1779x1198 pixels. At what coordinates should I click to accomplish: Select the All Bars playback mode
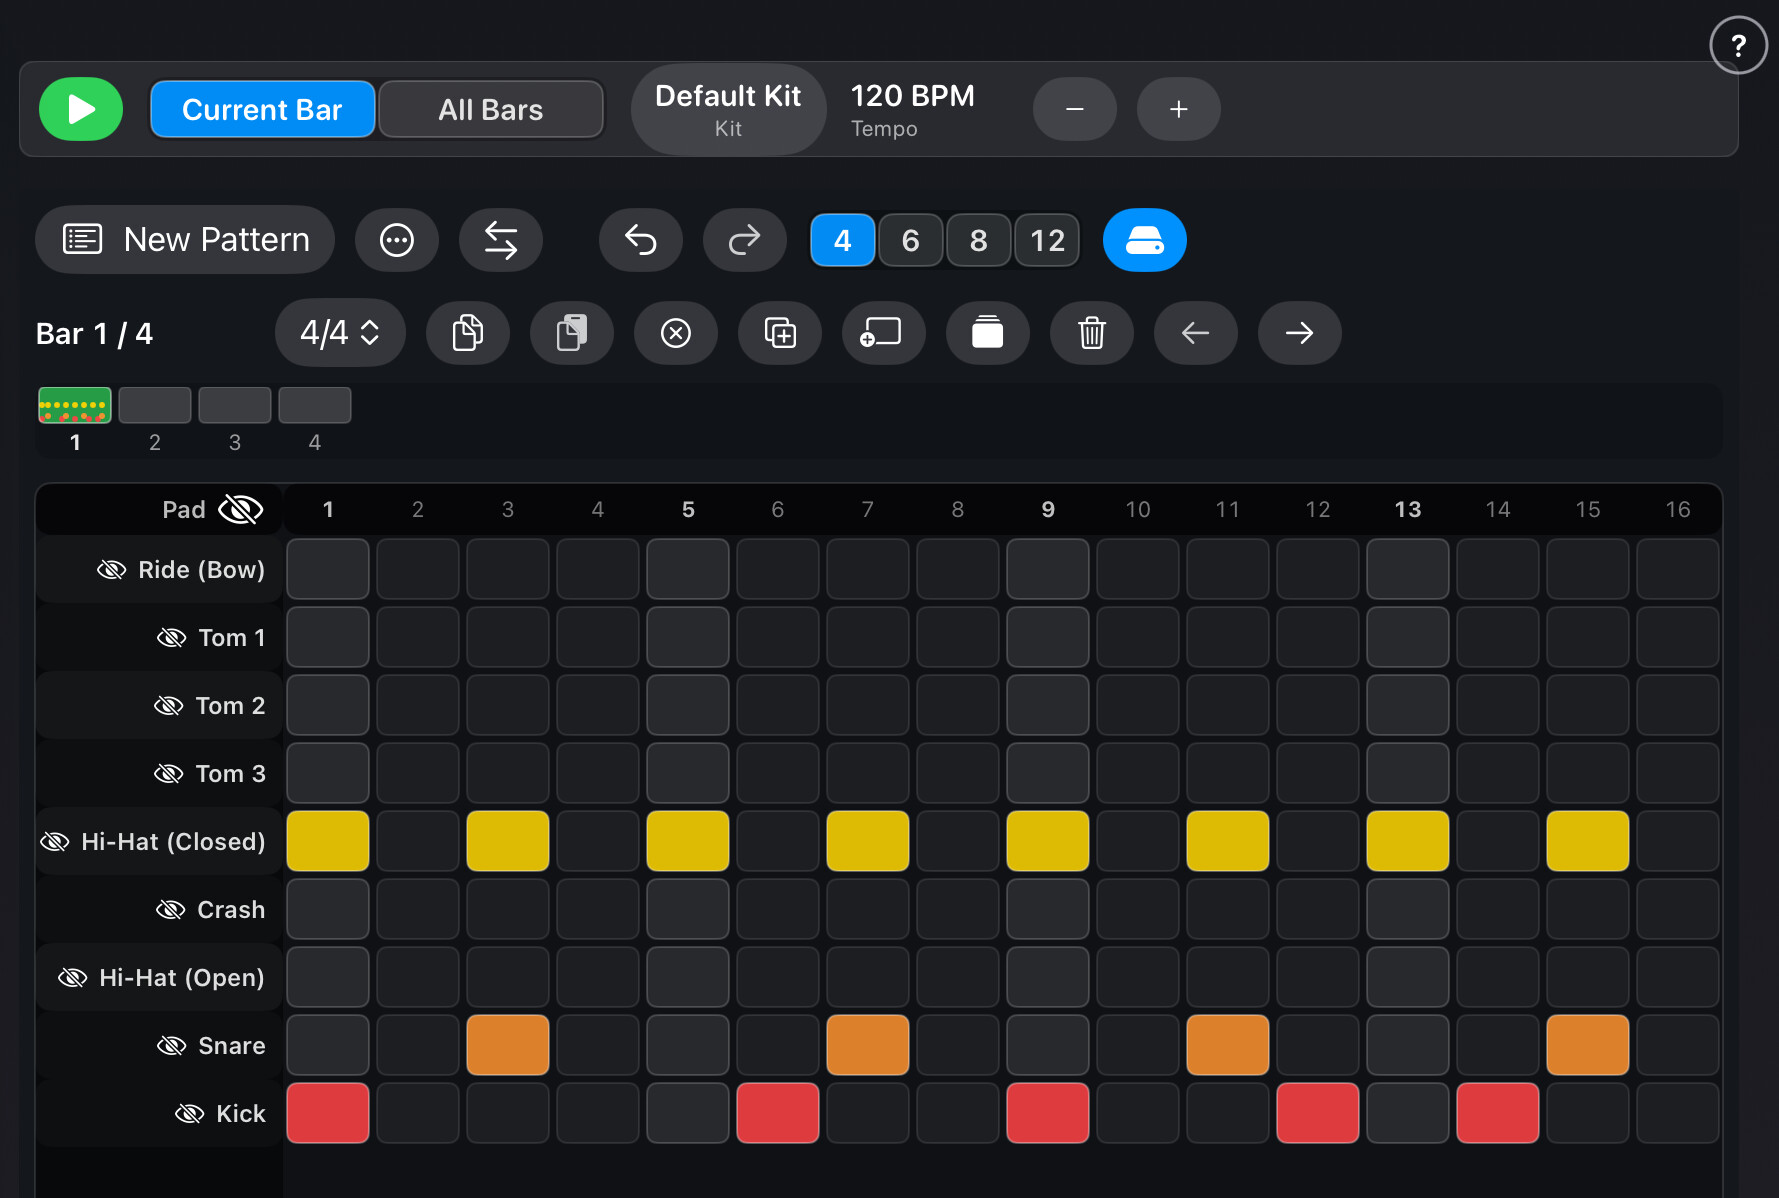(491, 109)
